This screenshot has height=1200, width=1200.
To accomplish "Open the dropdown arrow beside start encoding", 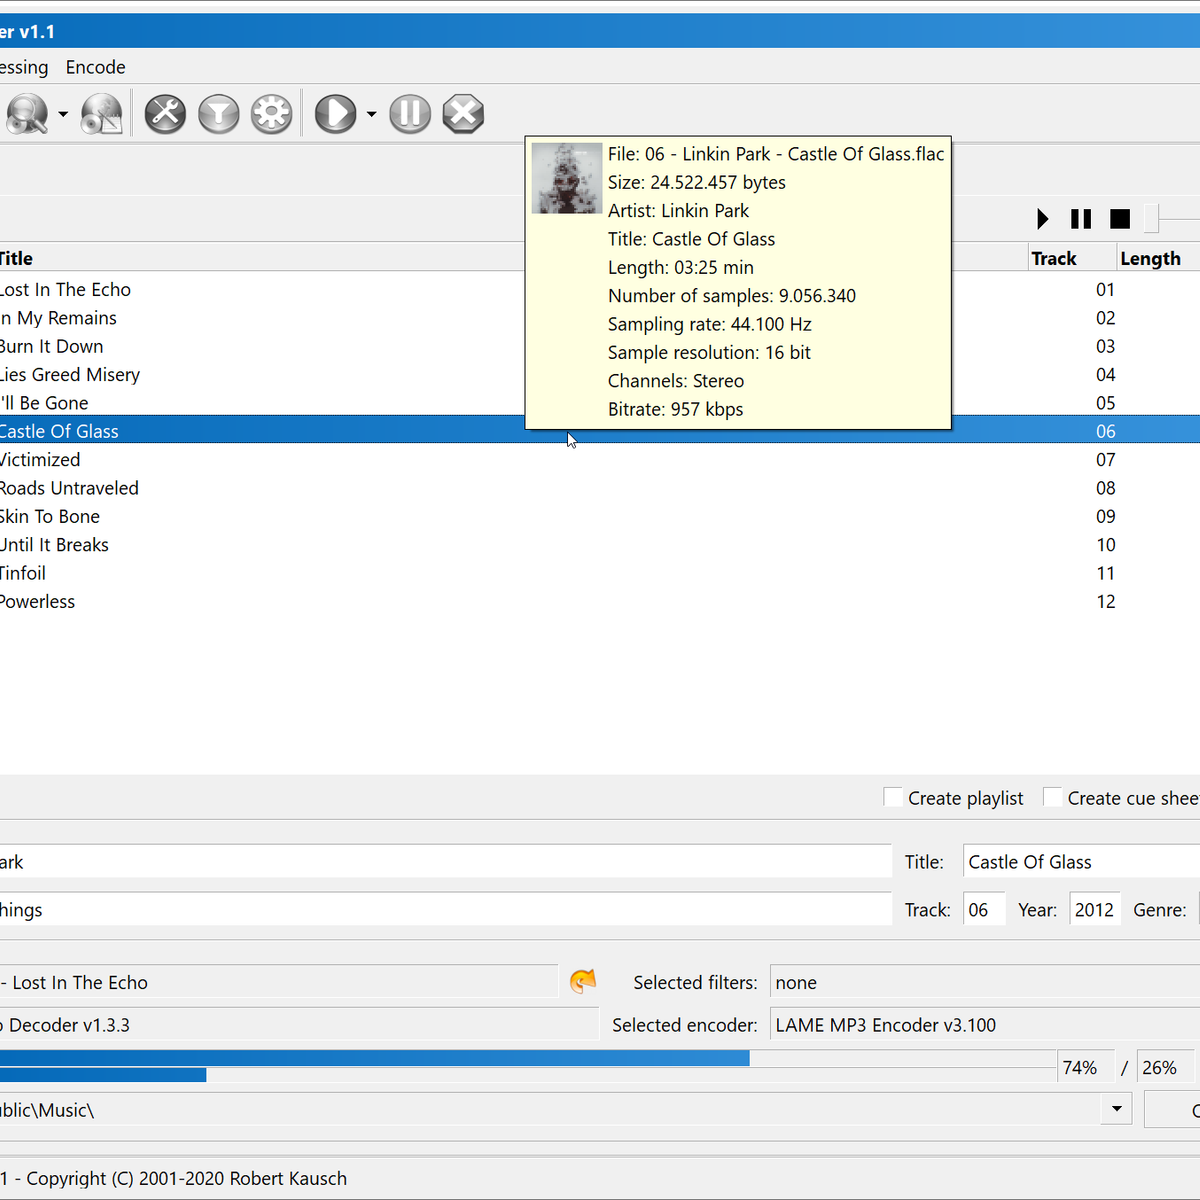I will click(371, 115).
